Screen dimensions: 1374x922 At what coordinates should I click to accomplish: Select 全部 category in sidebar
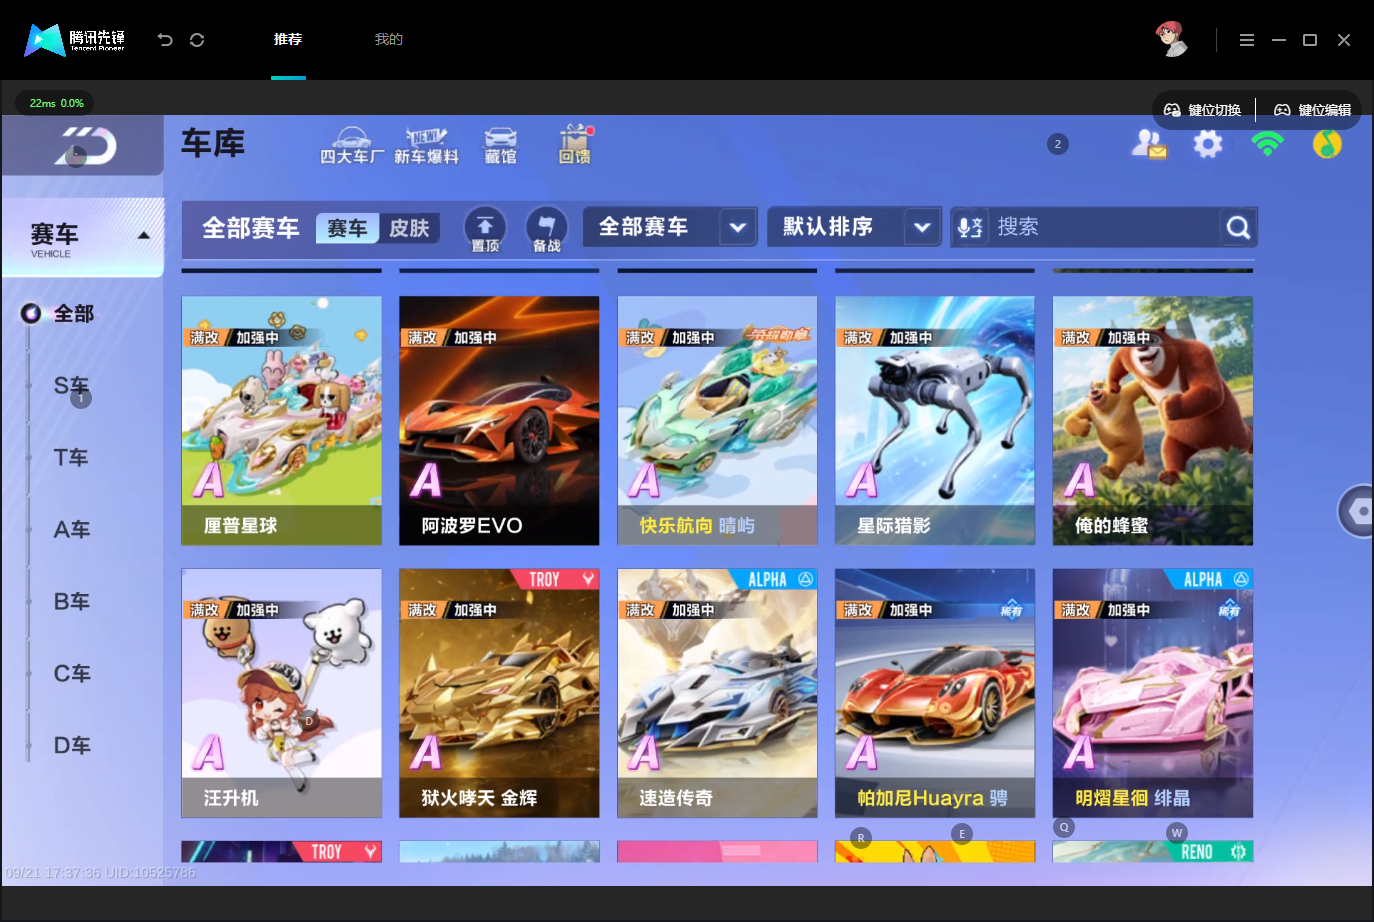pos(73,314)
